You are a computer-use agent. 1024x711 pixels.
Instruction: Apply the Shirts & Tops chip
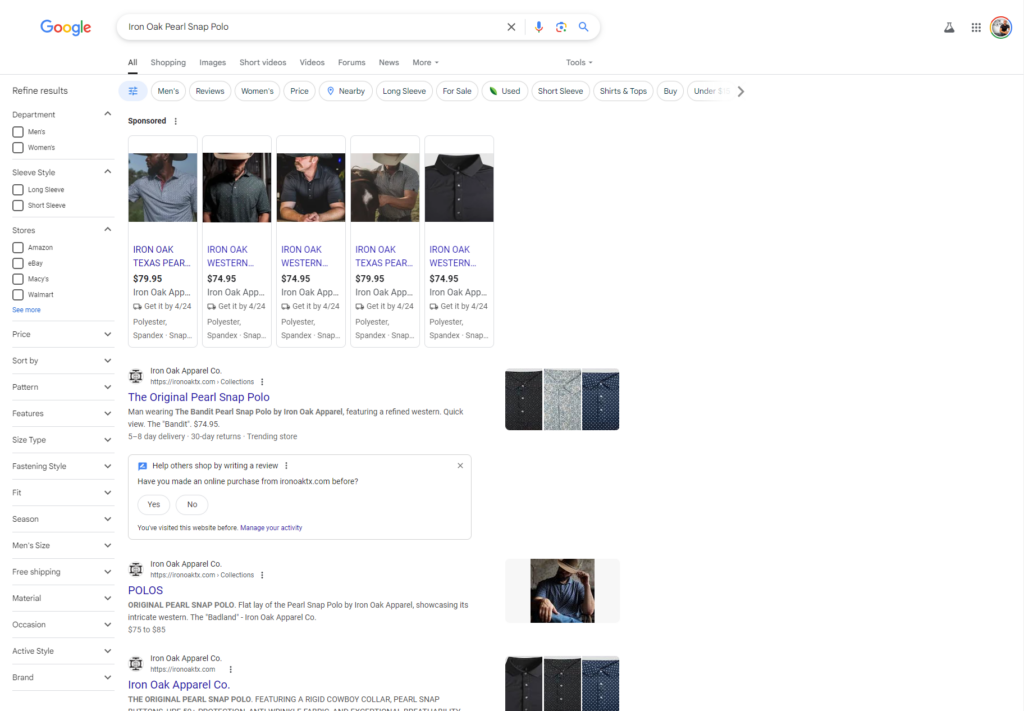(x=623, y=91)
